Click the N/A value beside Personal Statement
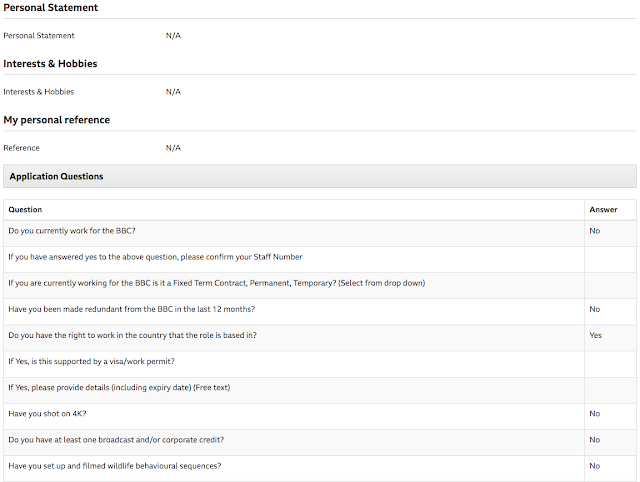 (x=173, y=36)
